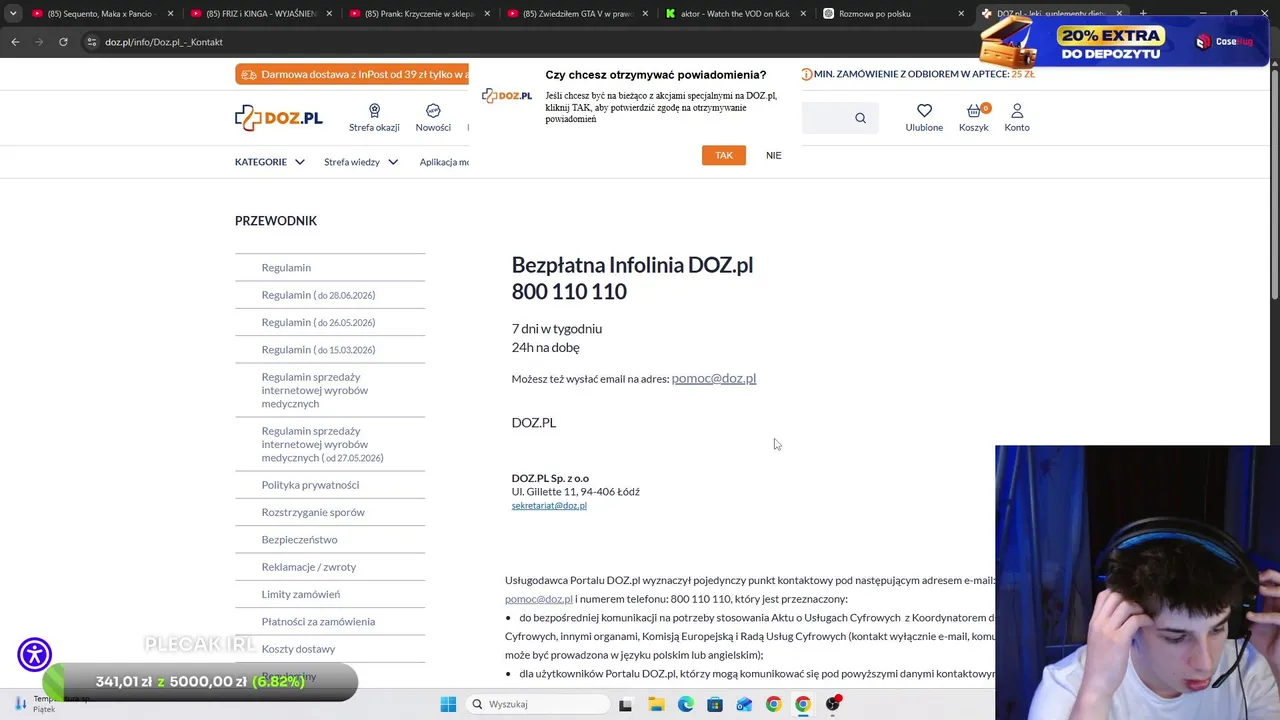Switch to the FRIZ i KINGA tab
This screenshot has width=1280, height=720.
pos(261,14)
